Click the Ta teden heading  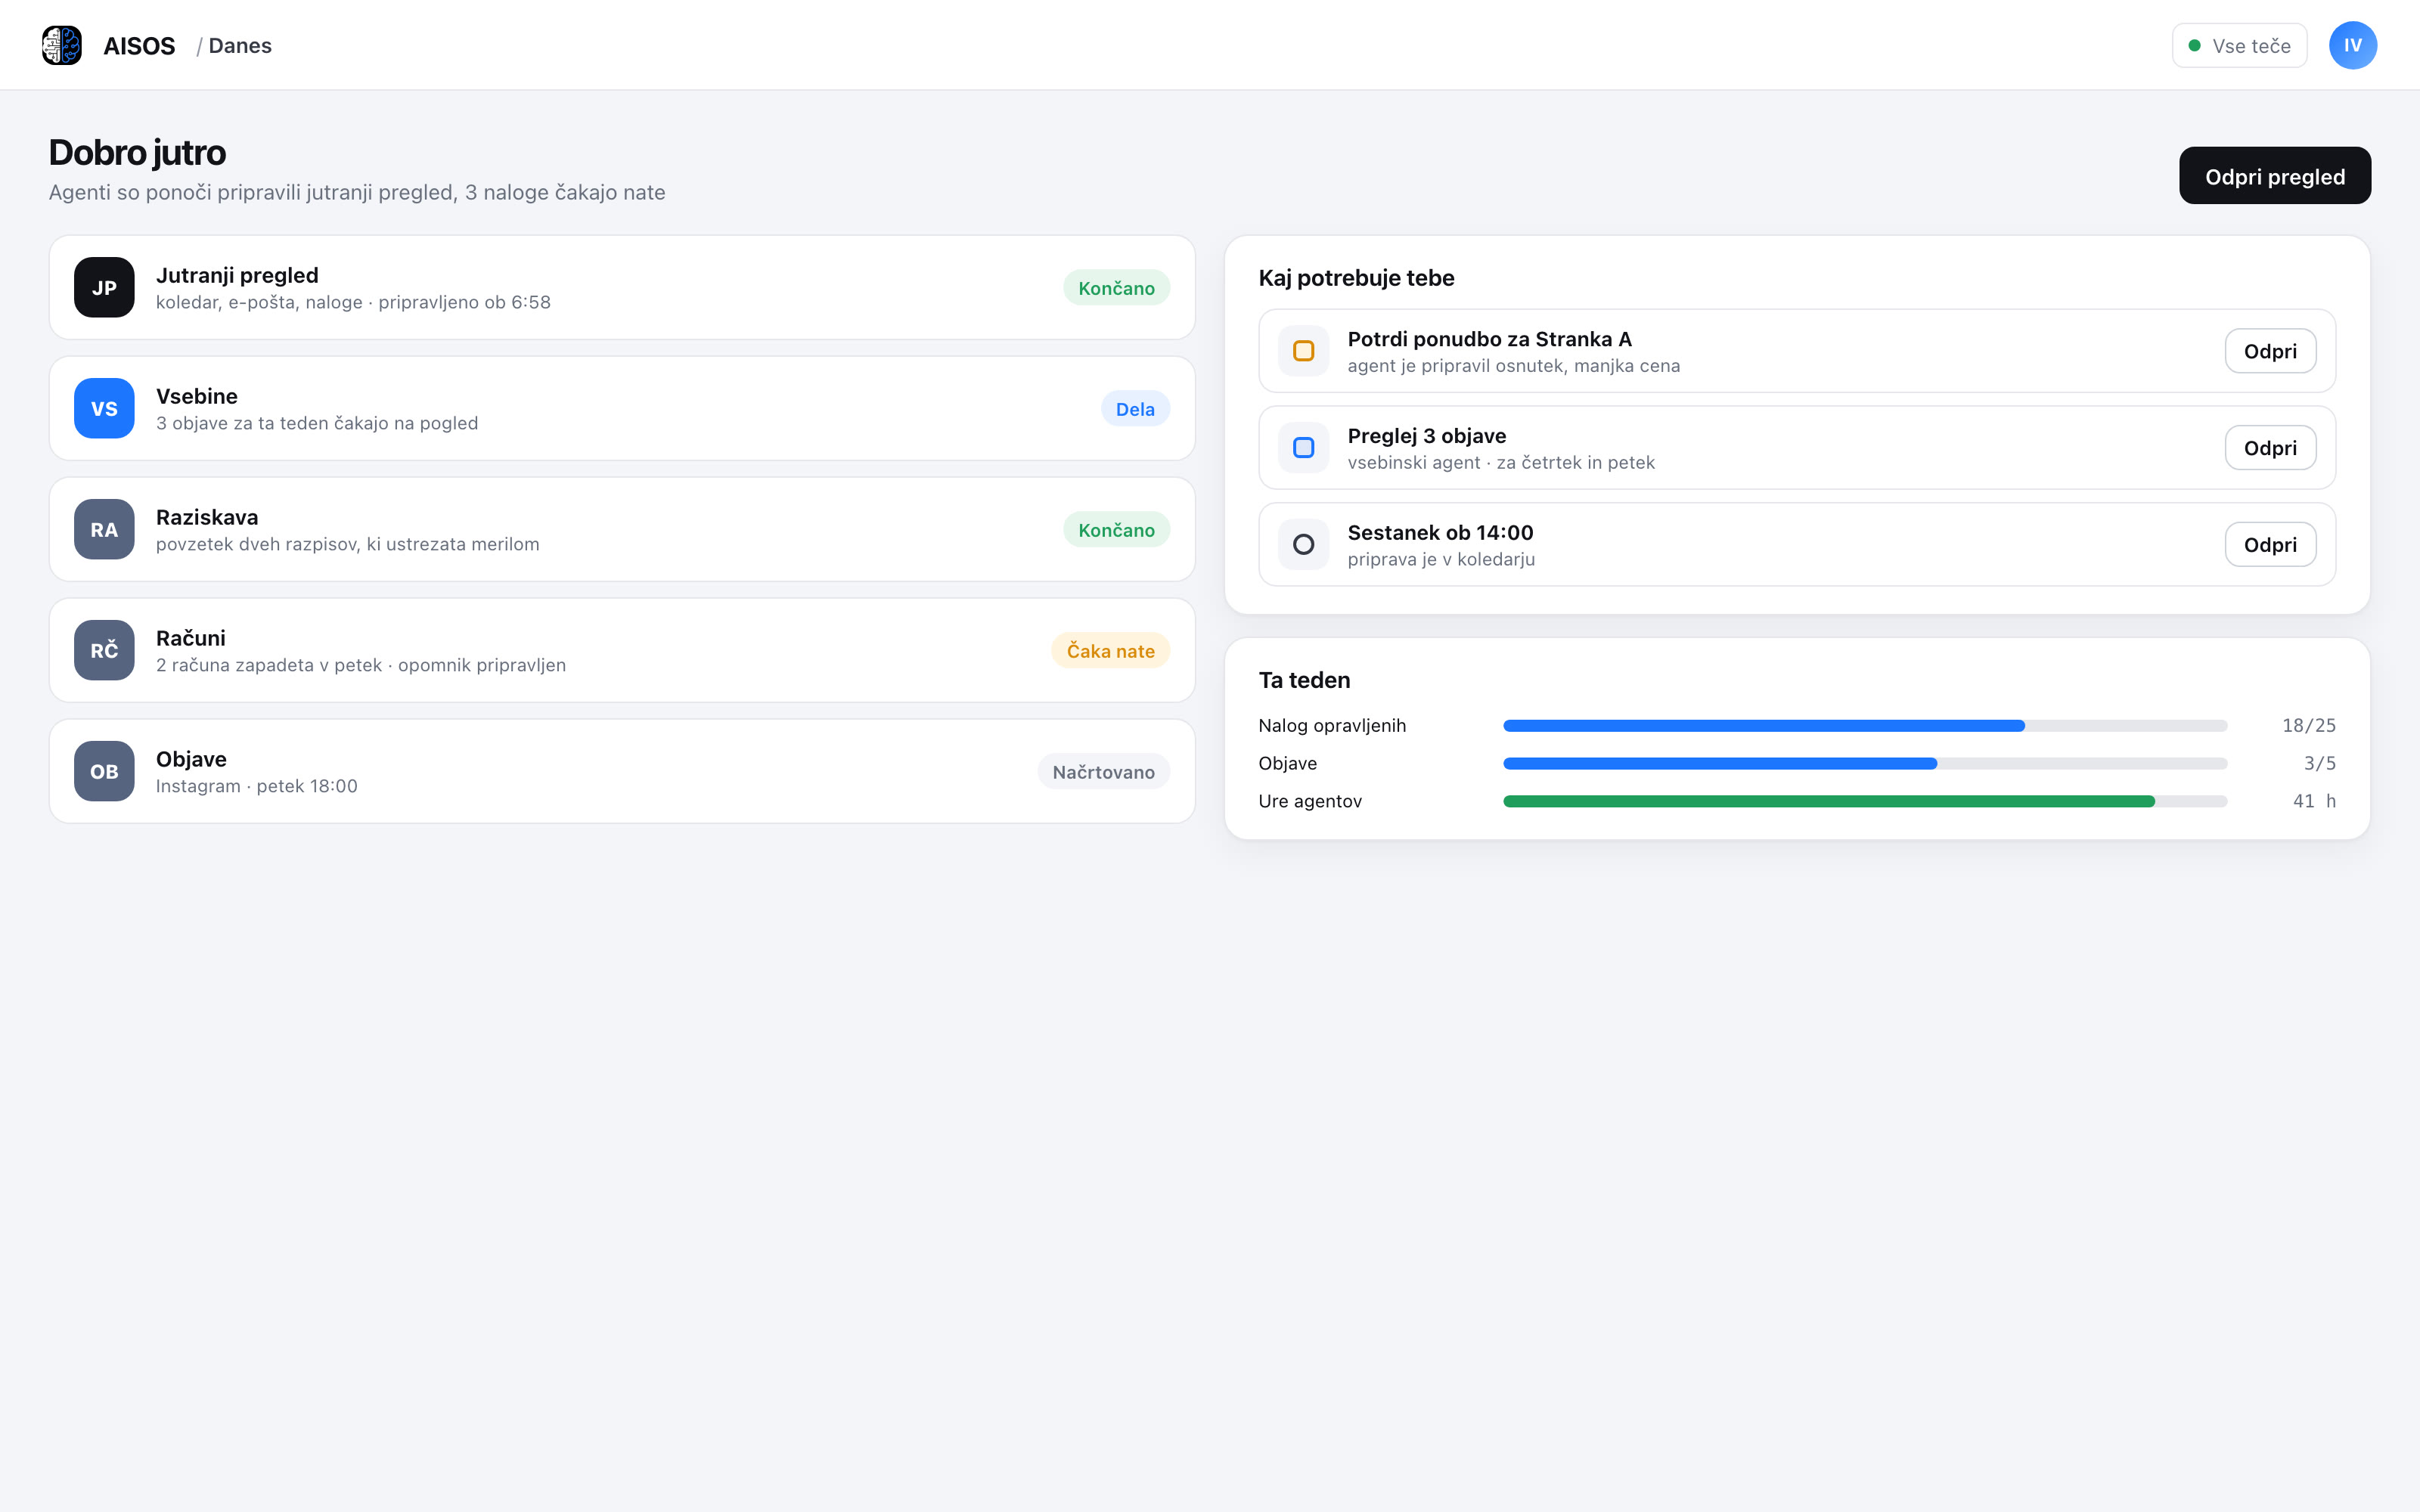click(1304, 680)
